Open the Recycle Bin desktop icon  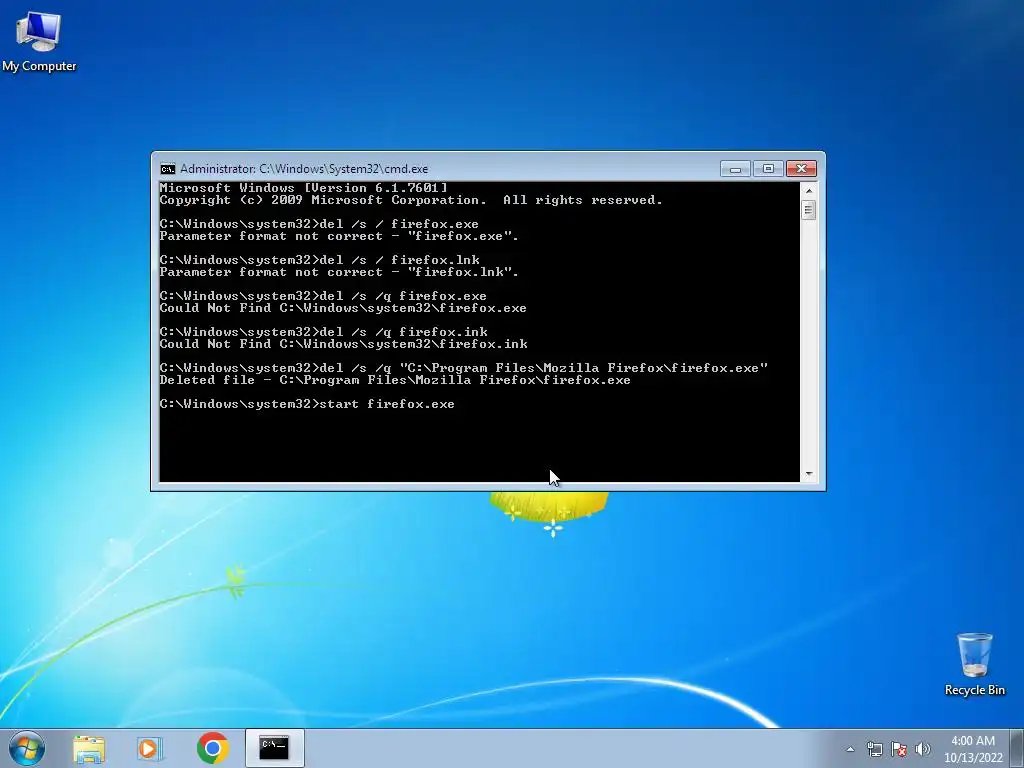click(x=974, y=664)
